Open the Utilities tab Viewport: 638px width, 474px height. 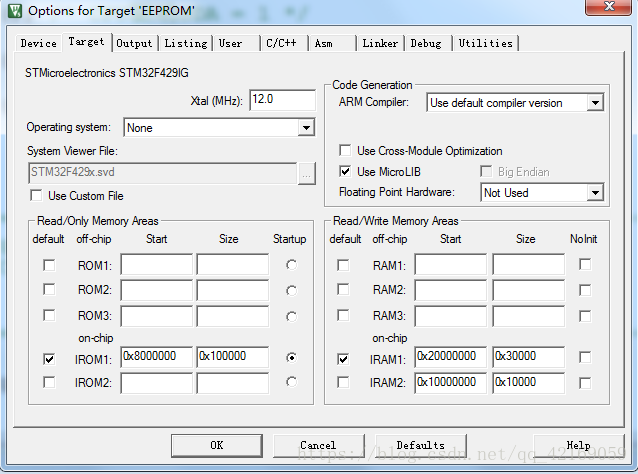point(485,44)
